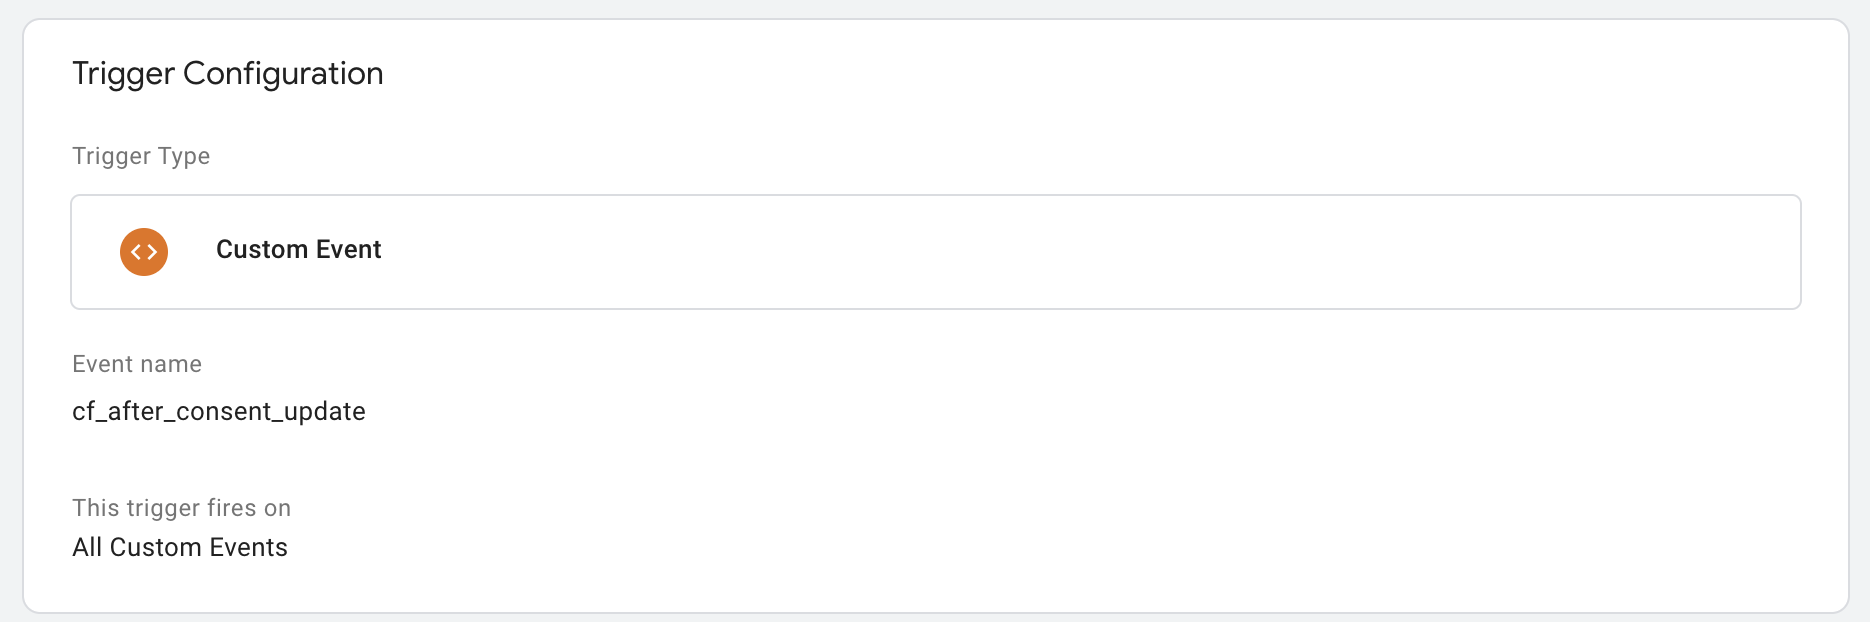
Task: Select the cf_after_consent_update event name value
Action: coord(219,411)
